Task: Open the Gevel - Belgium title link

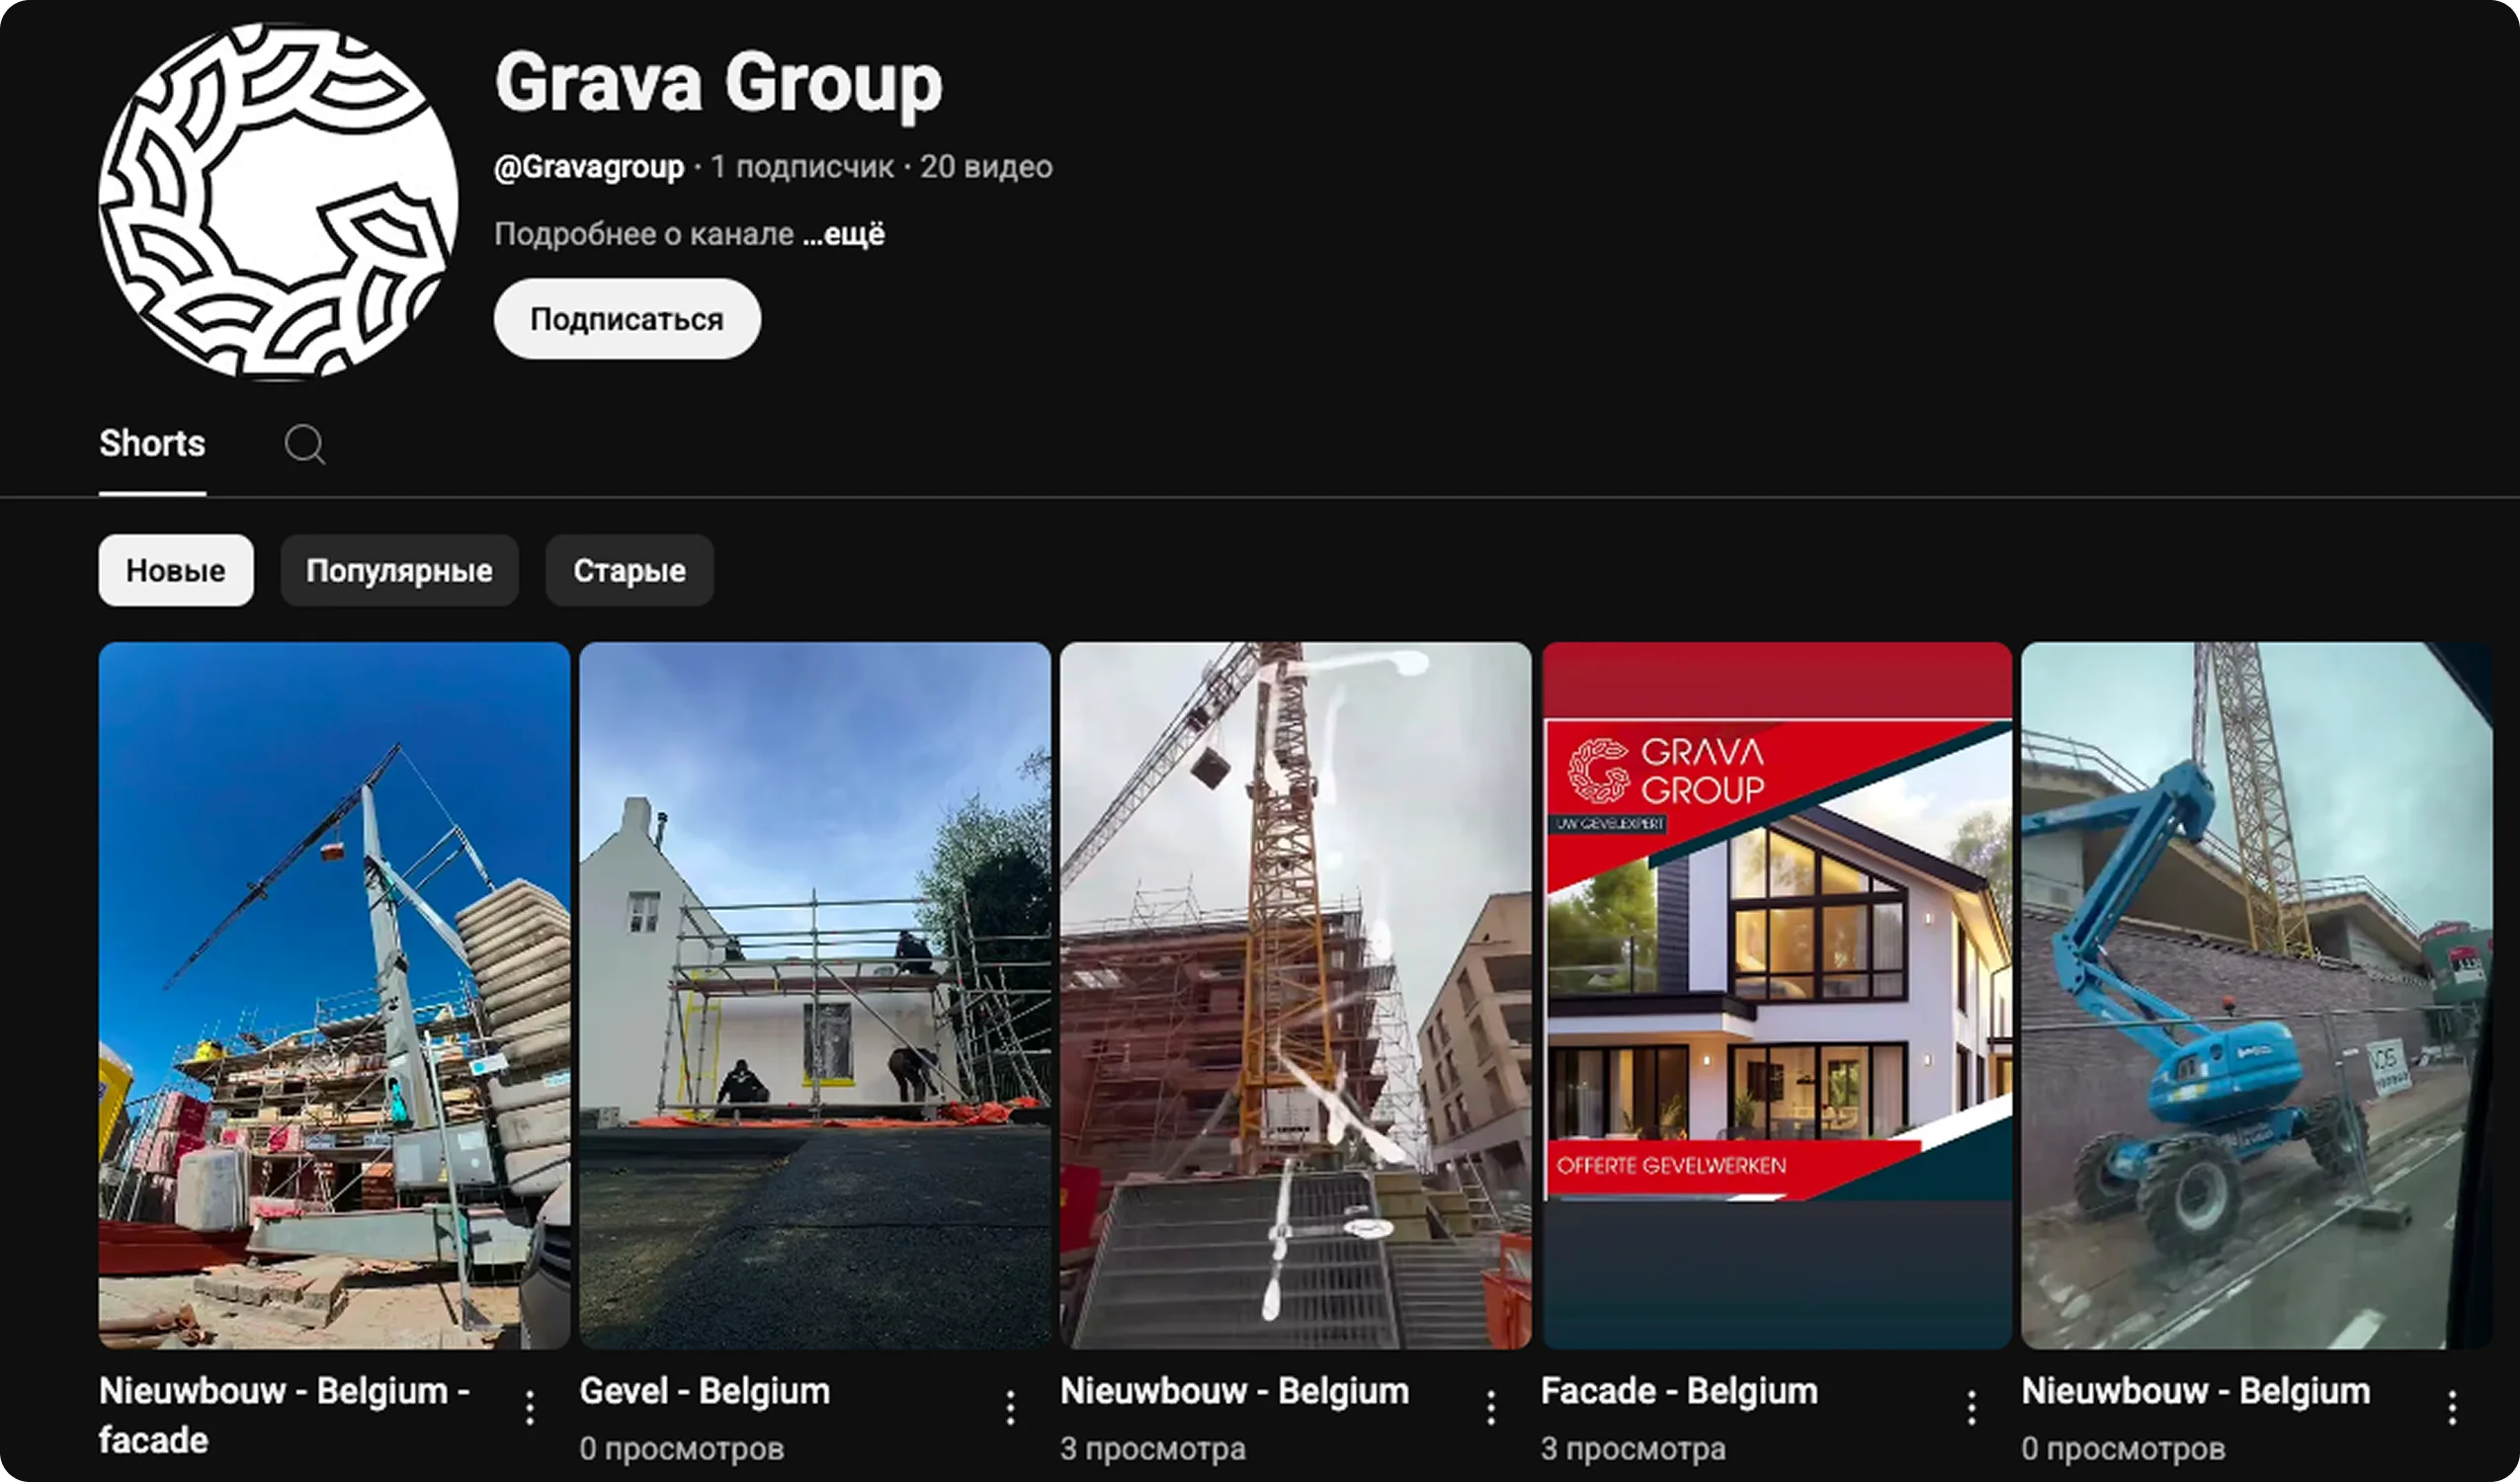Action: click(704, 1391)
